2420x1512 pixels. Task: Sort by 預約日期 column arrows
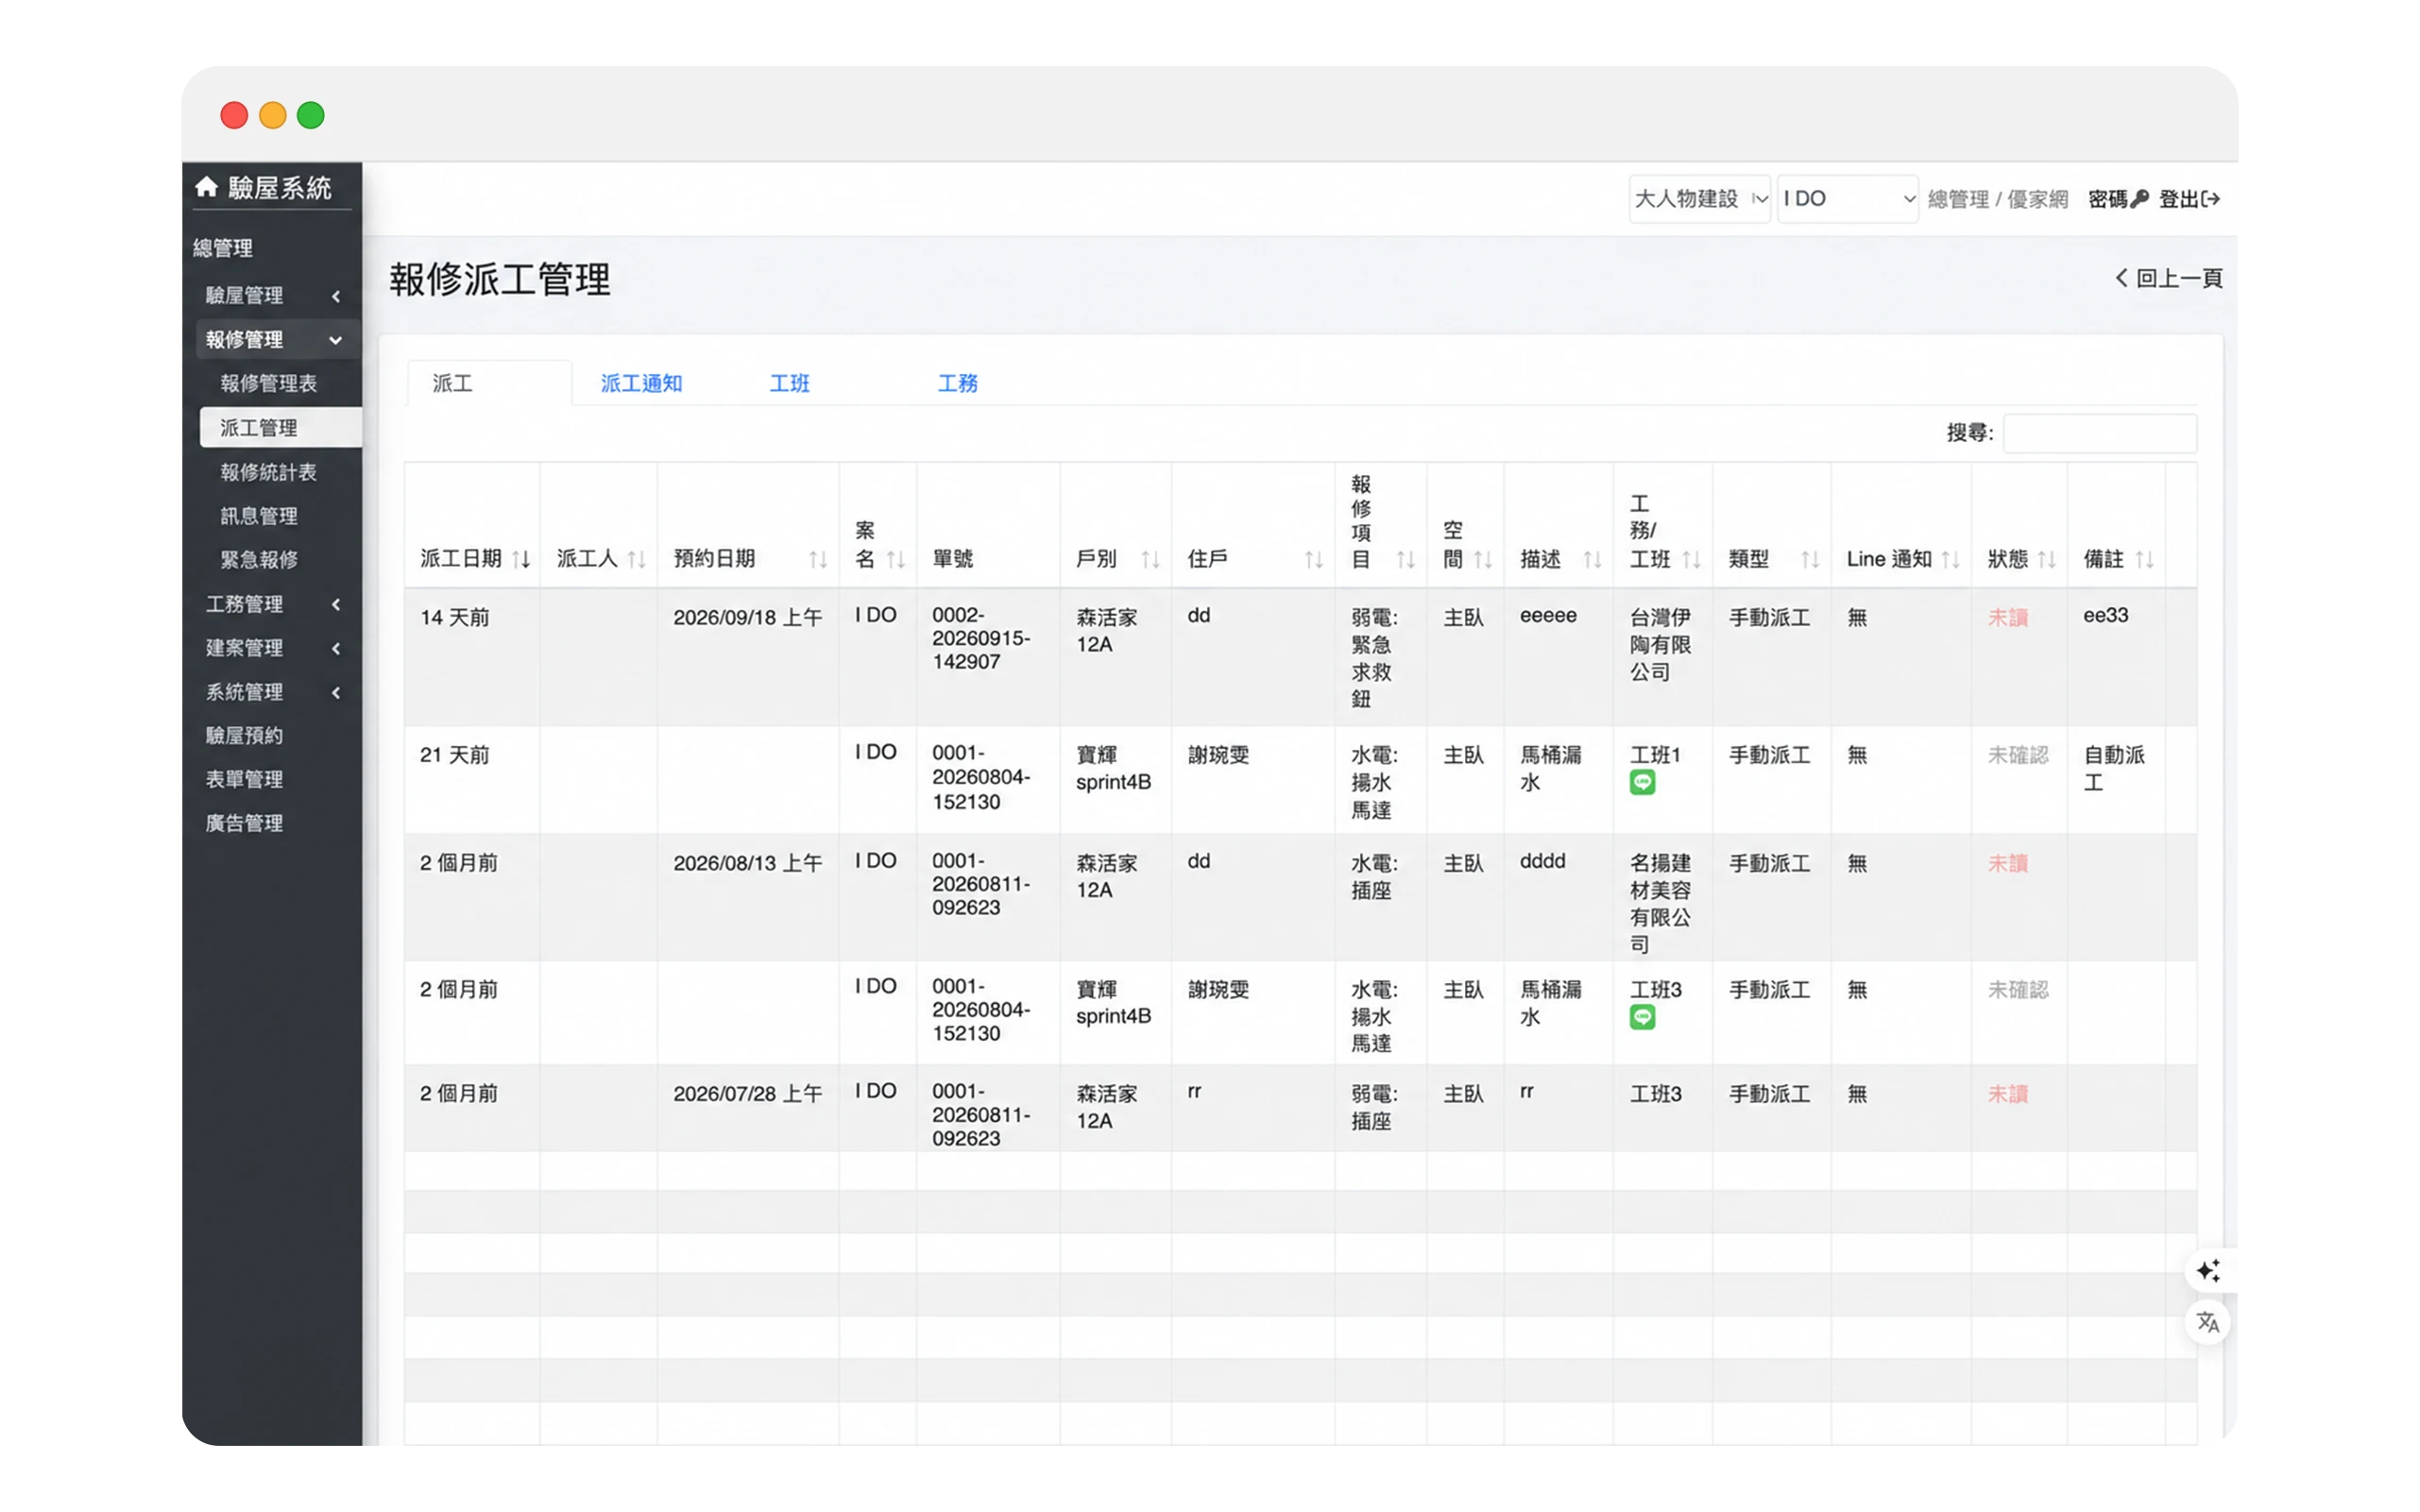[x=818, y=560]
